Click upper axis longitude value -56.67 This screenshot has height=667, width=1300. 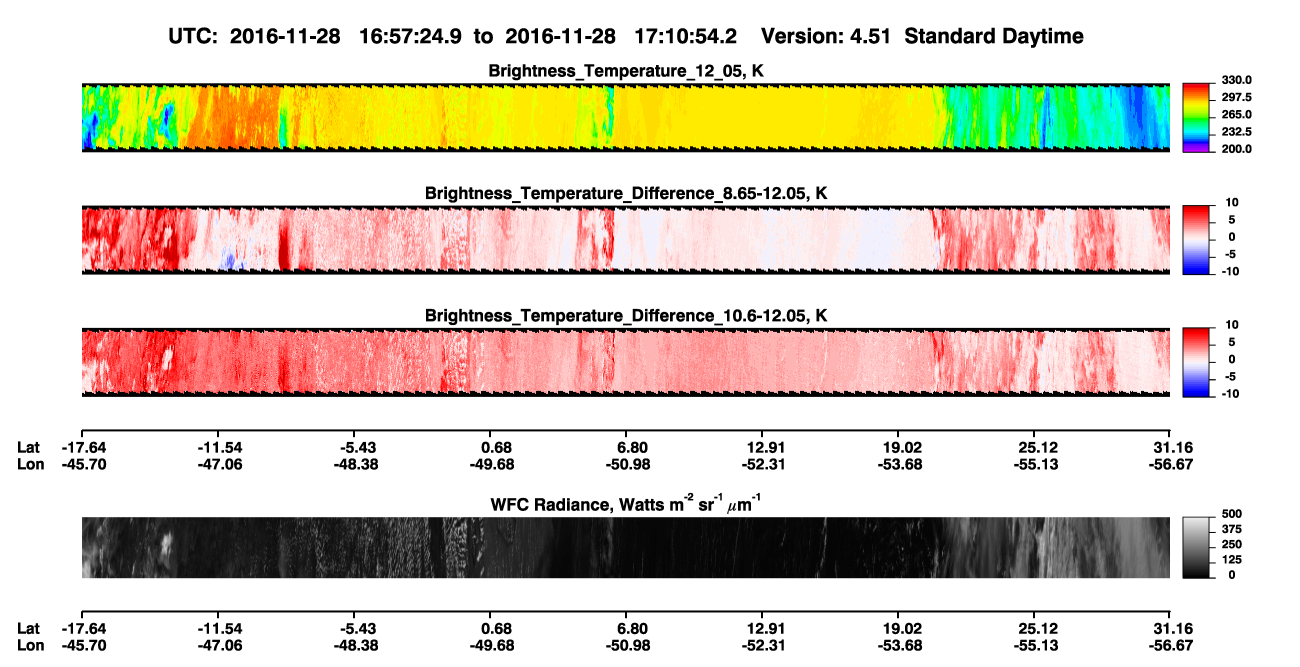tap(1171, 463)
